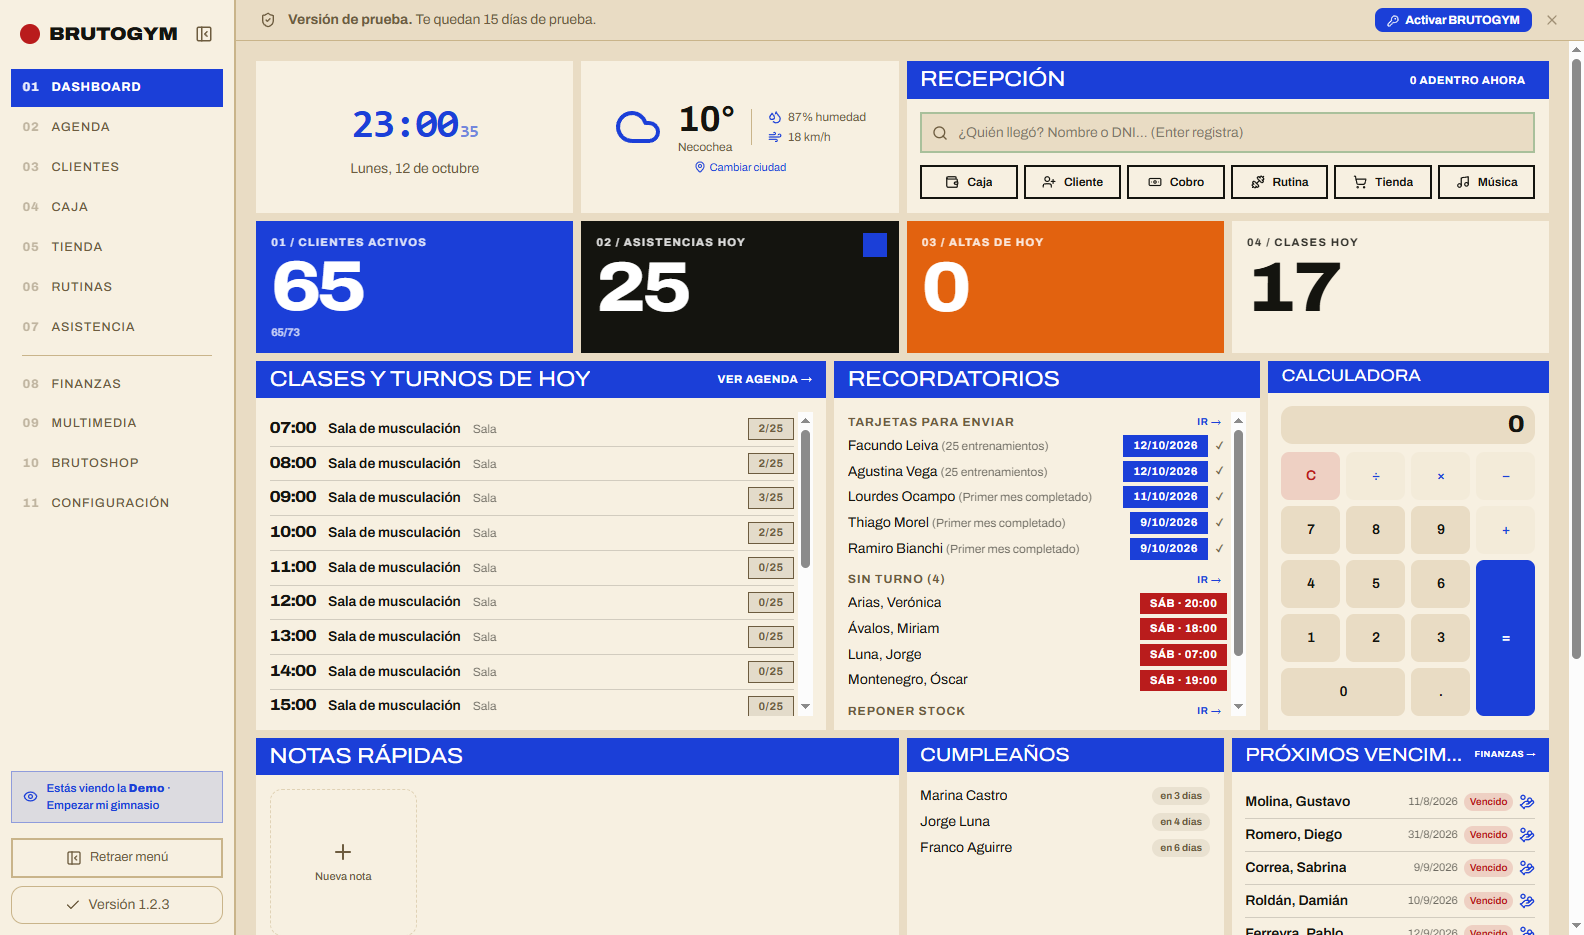The height and width of the screenshot is (935, 1584).
Task: Click Ver Agenda arrow link
Action: point(765,379)
